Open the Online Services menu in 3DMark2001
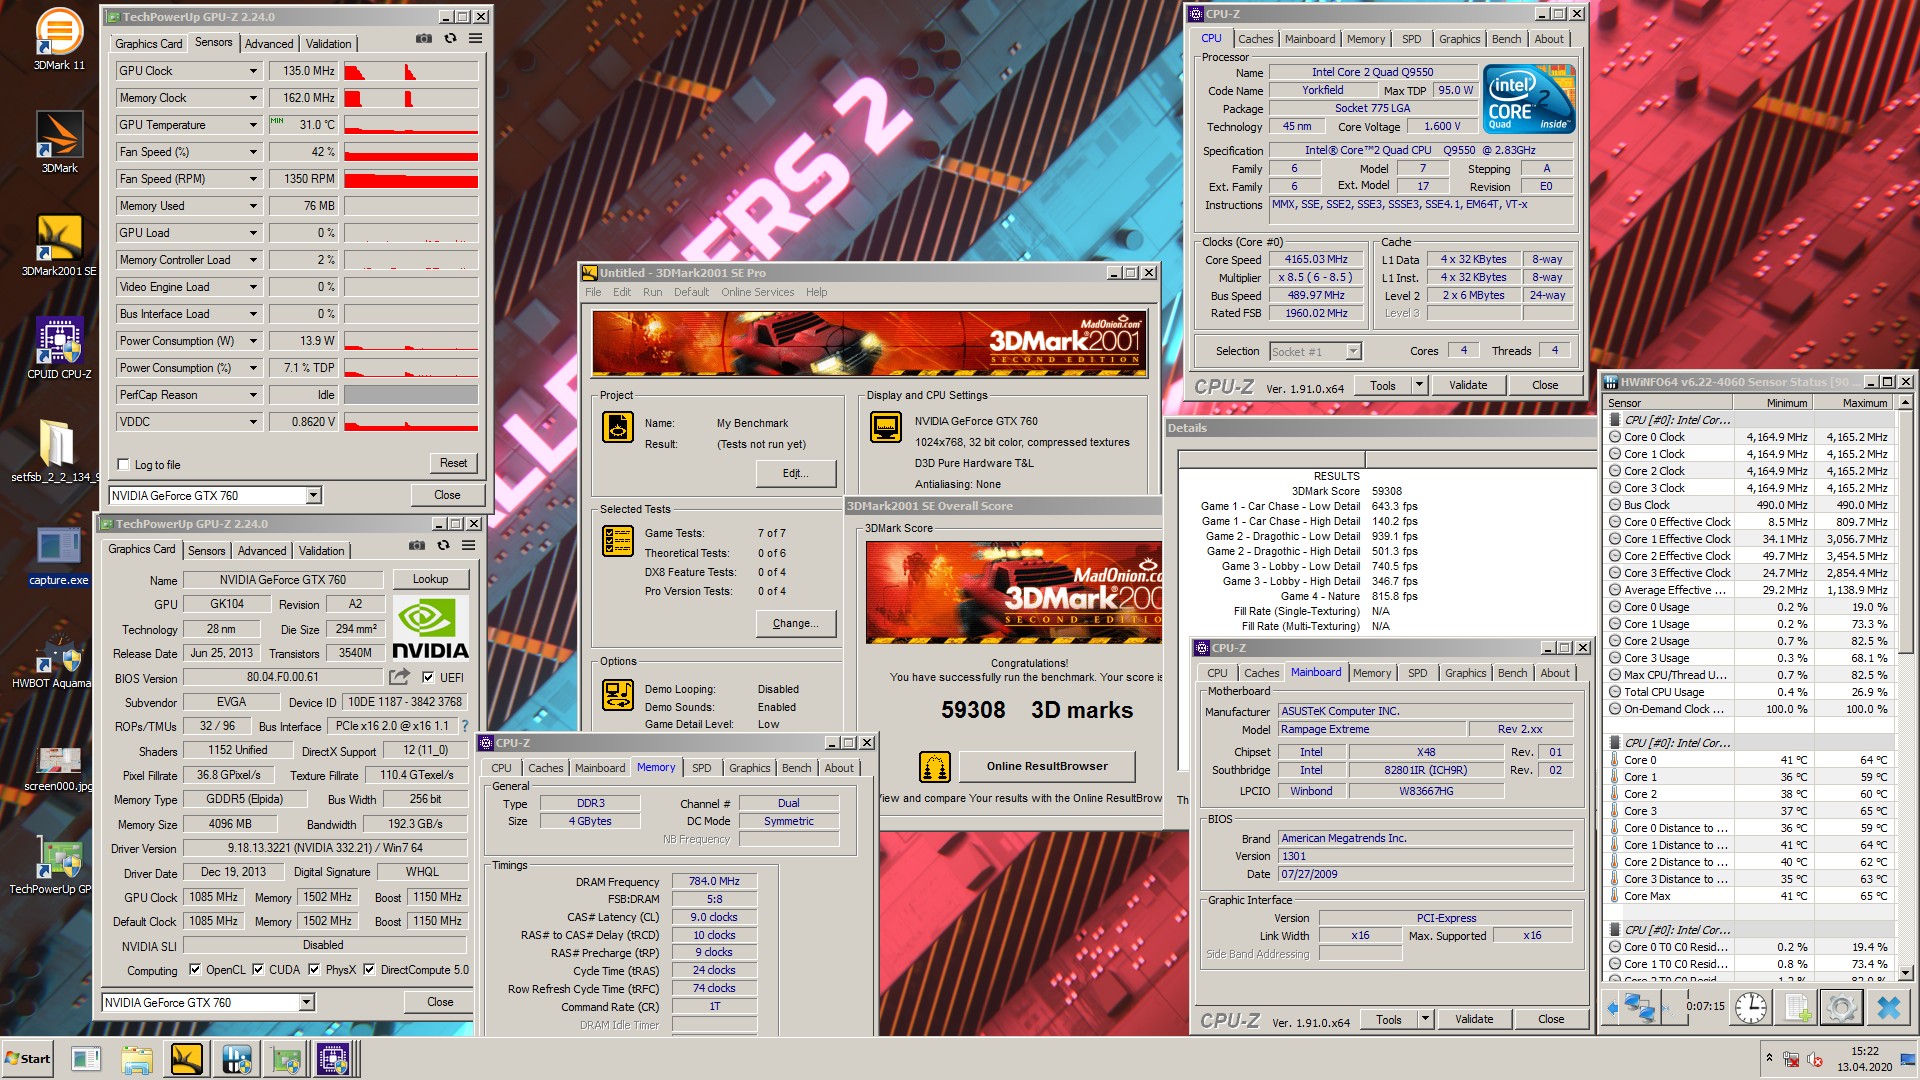Viewport: 1920px width, 1080px height. [x=757, y=292]
